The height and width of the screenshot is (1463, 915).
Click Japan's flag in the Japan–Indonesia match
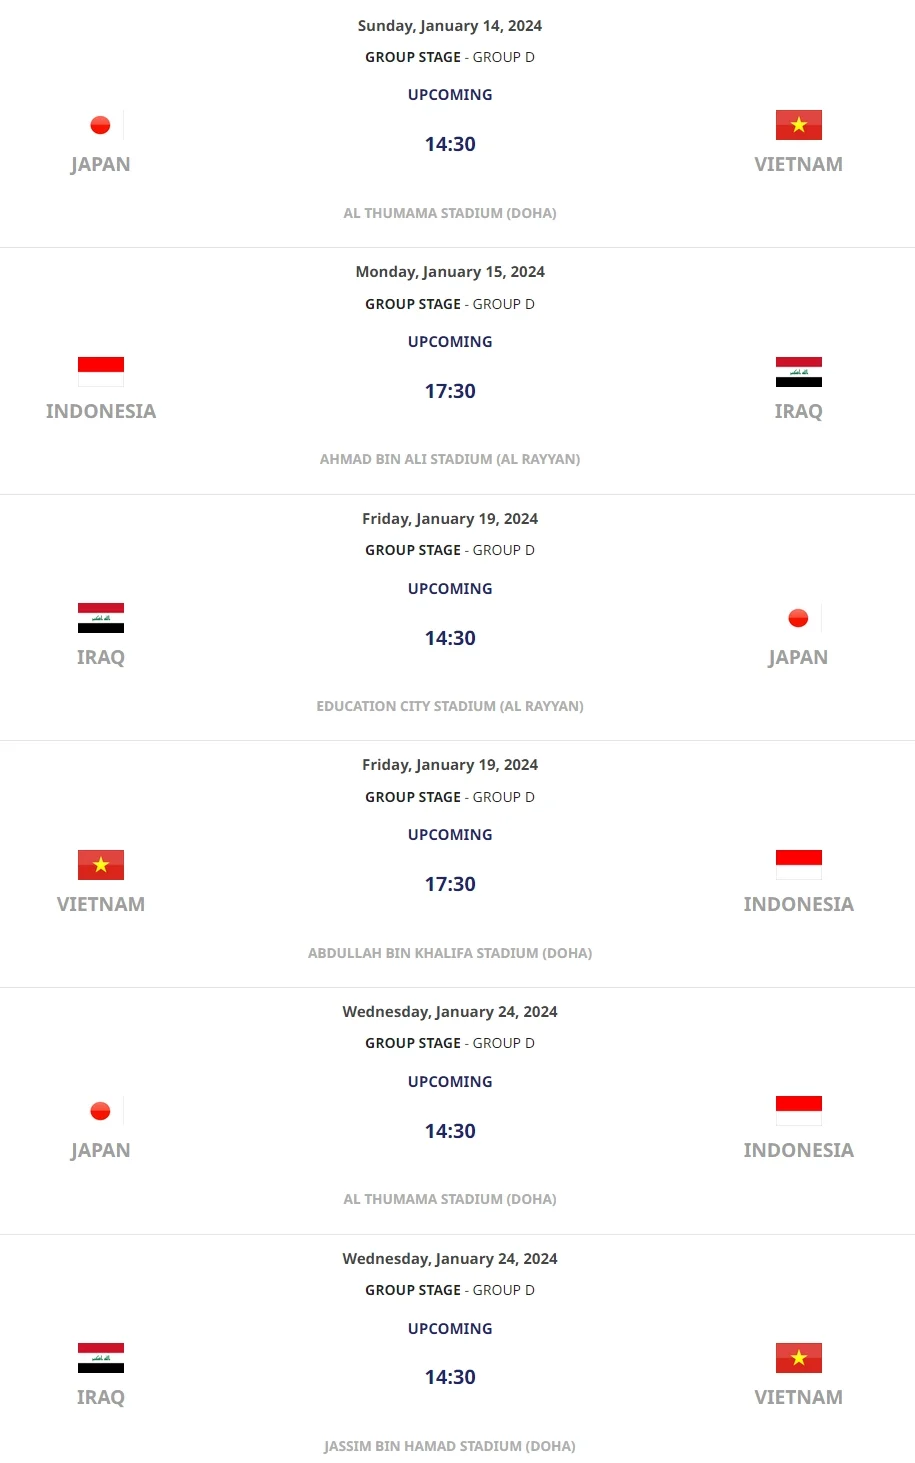coord(100,1111)
